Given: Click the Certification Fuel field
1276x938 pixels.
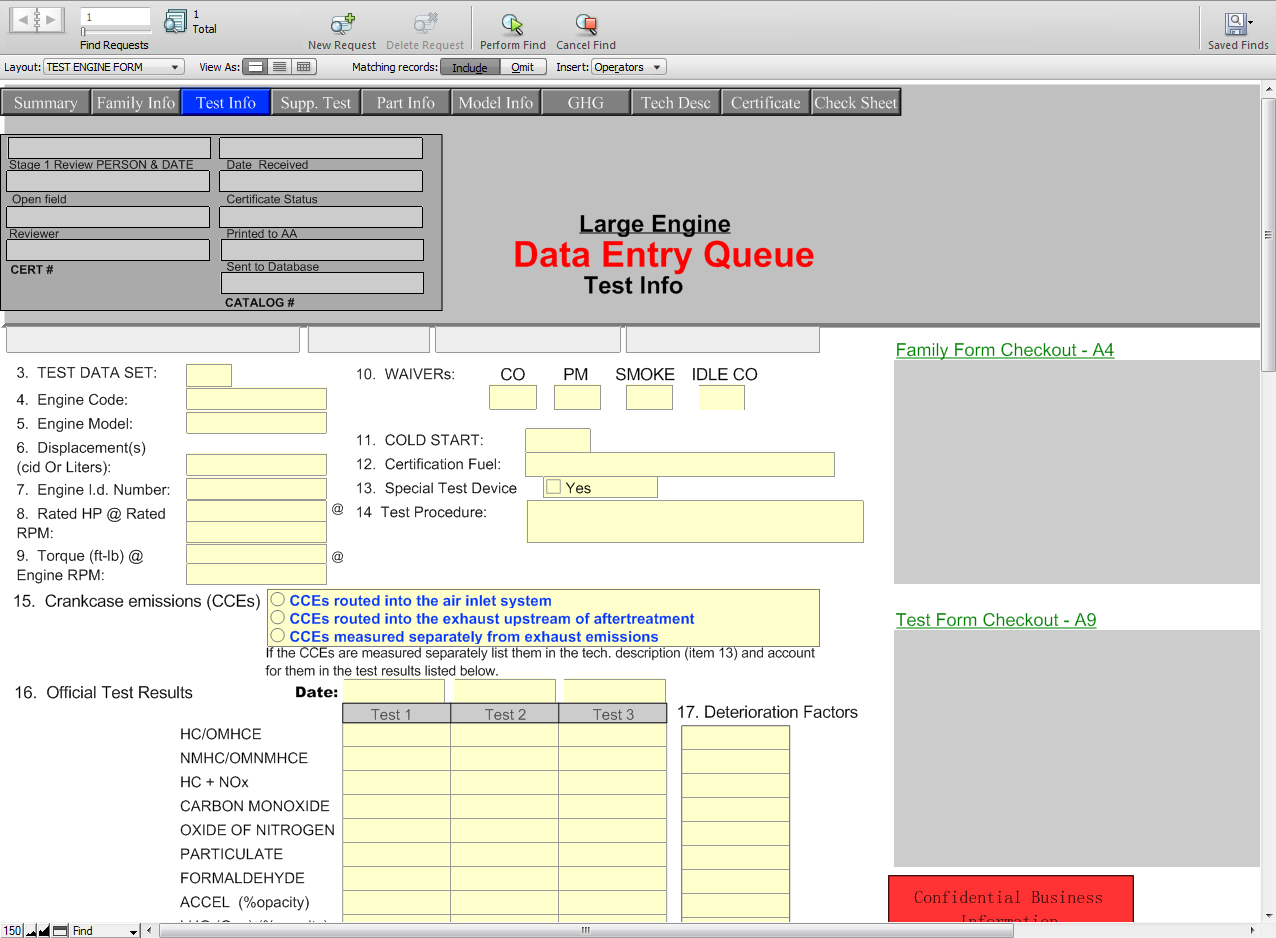Looking at the screenshot, I should (x=680, y=464).
